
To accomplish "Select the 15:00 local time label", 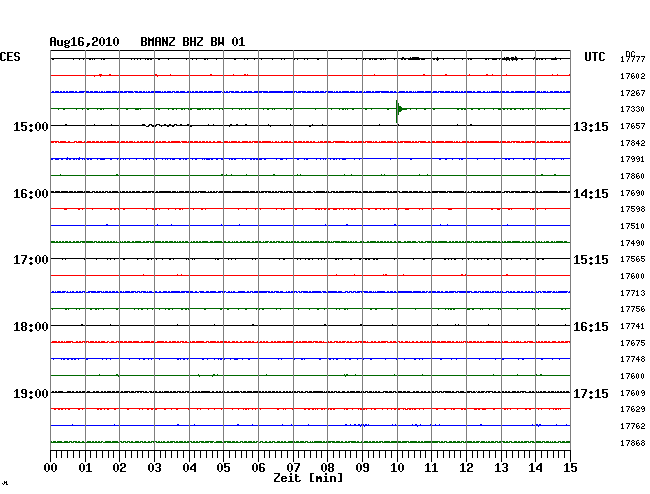I will pos(31,126).
